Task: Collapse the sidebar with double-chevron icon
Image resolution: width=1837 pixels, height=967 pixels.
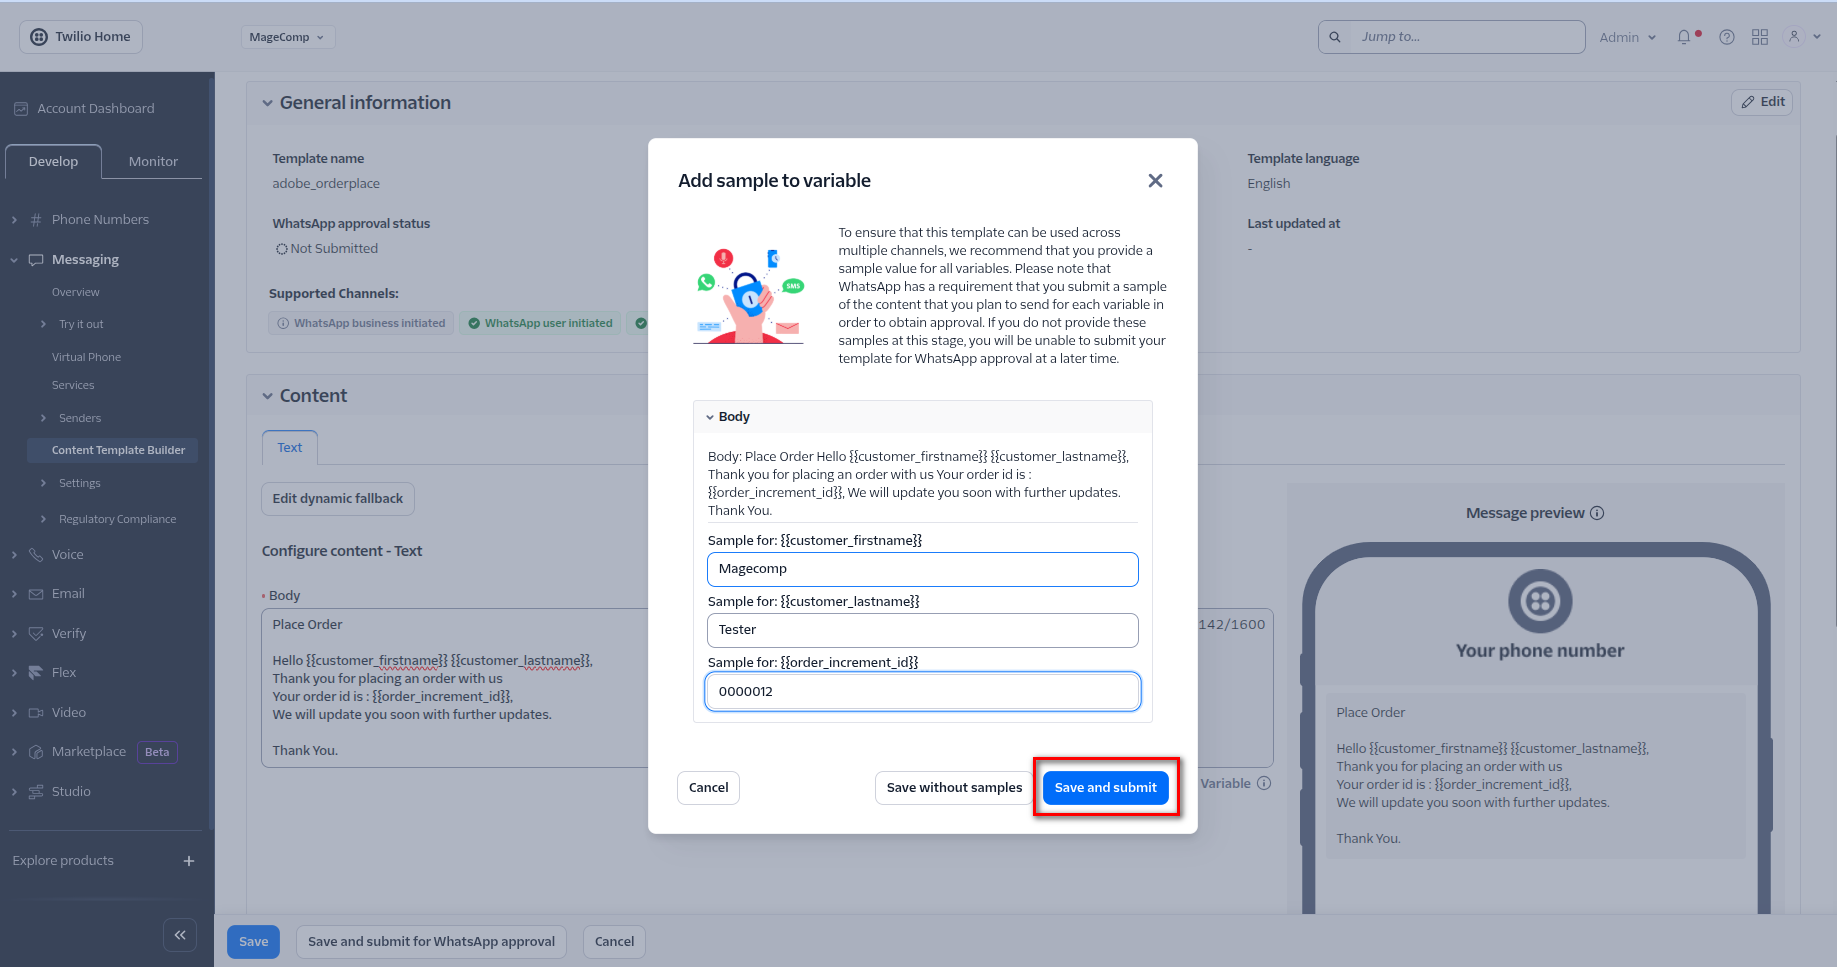Action: pyautogui.click(x=180, y=935)
